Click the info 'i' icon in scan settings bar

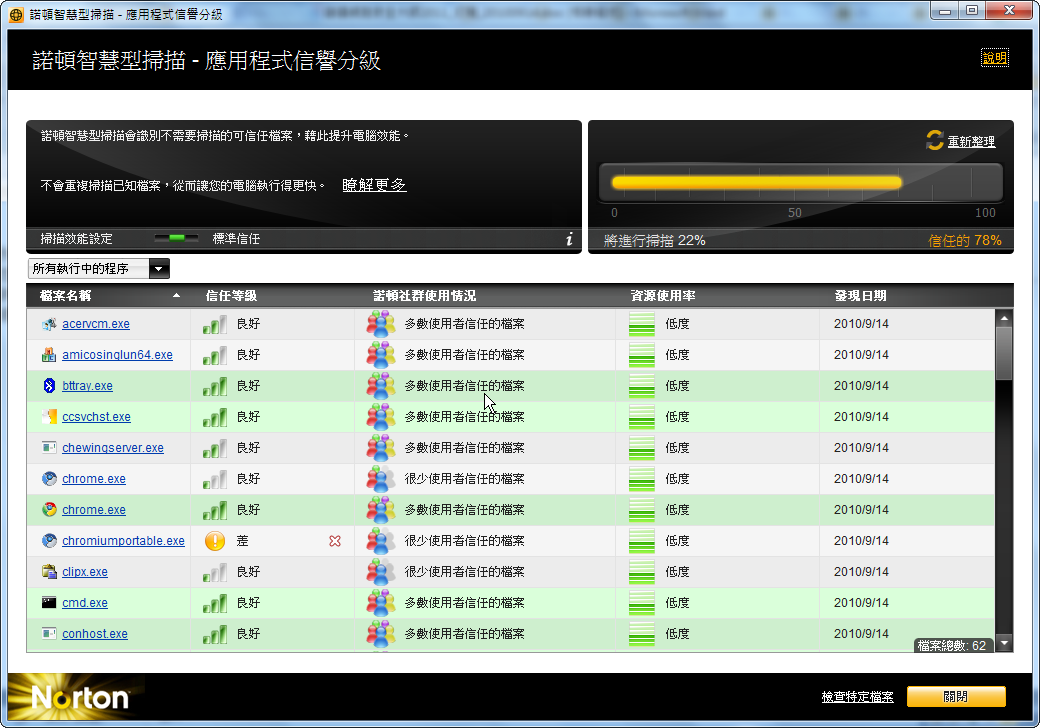tap(569, 239)
